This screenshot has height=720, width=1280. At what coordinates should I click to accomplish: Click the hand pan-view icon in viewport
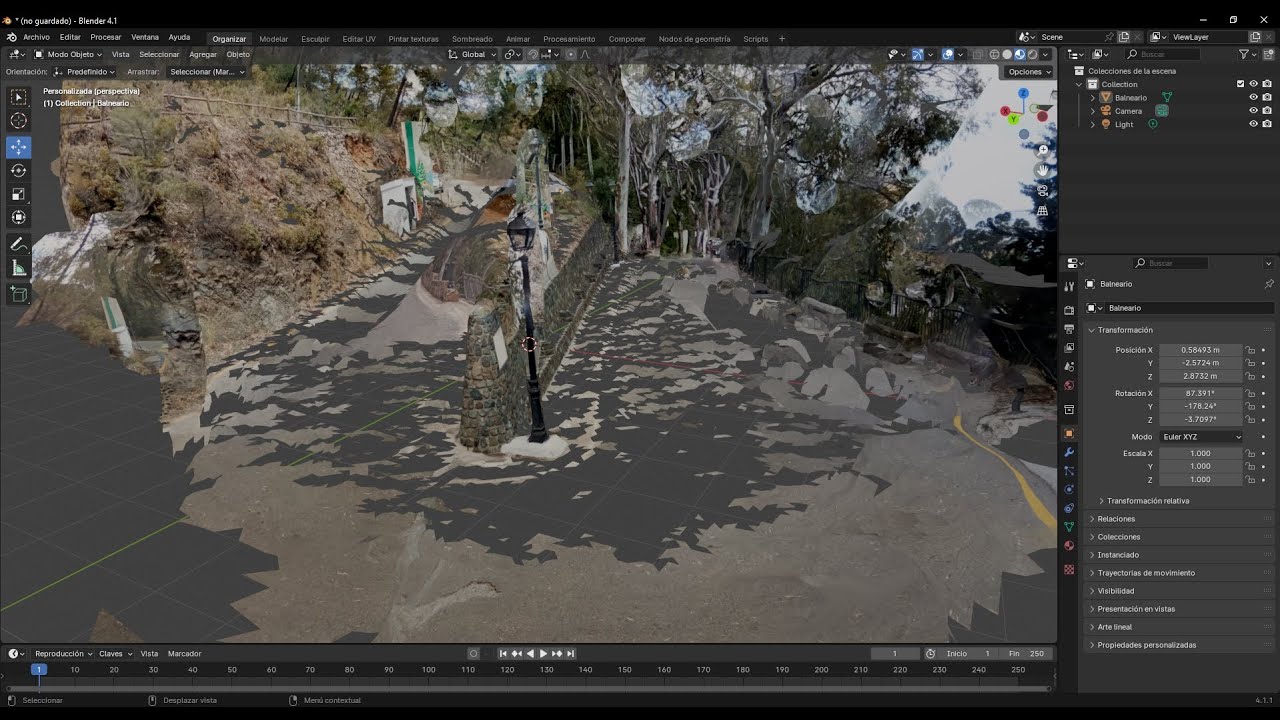pyautogui.click(x=1043, y=170)
